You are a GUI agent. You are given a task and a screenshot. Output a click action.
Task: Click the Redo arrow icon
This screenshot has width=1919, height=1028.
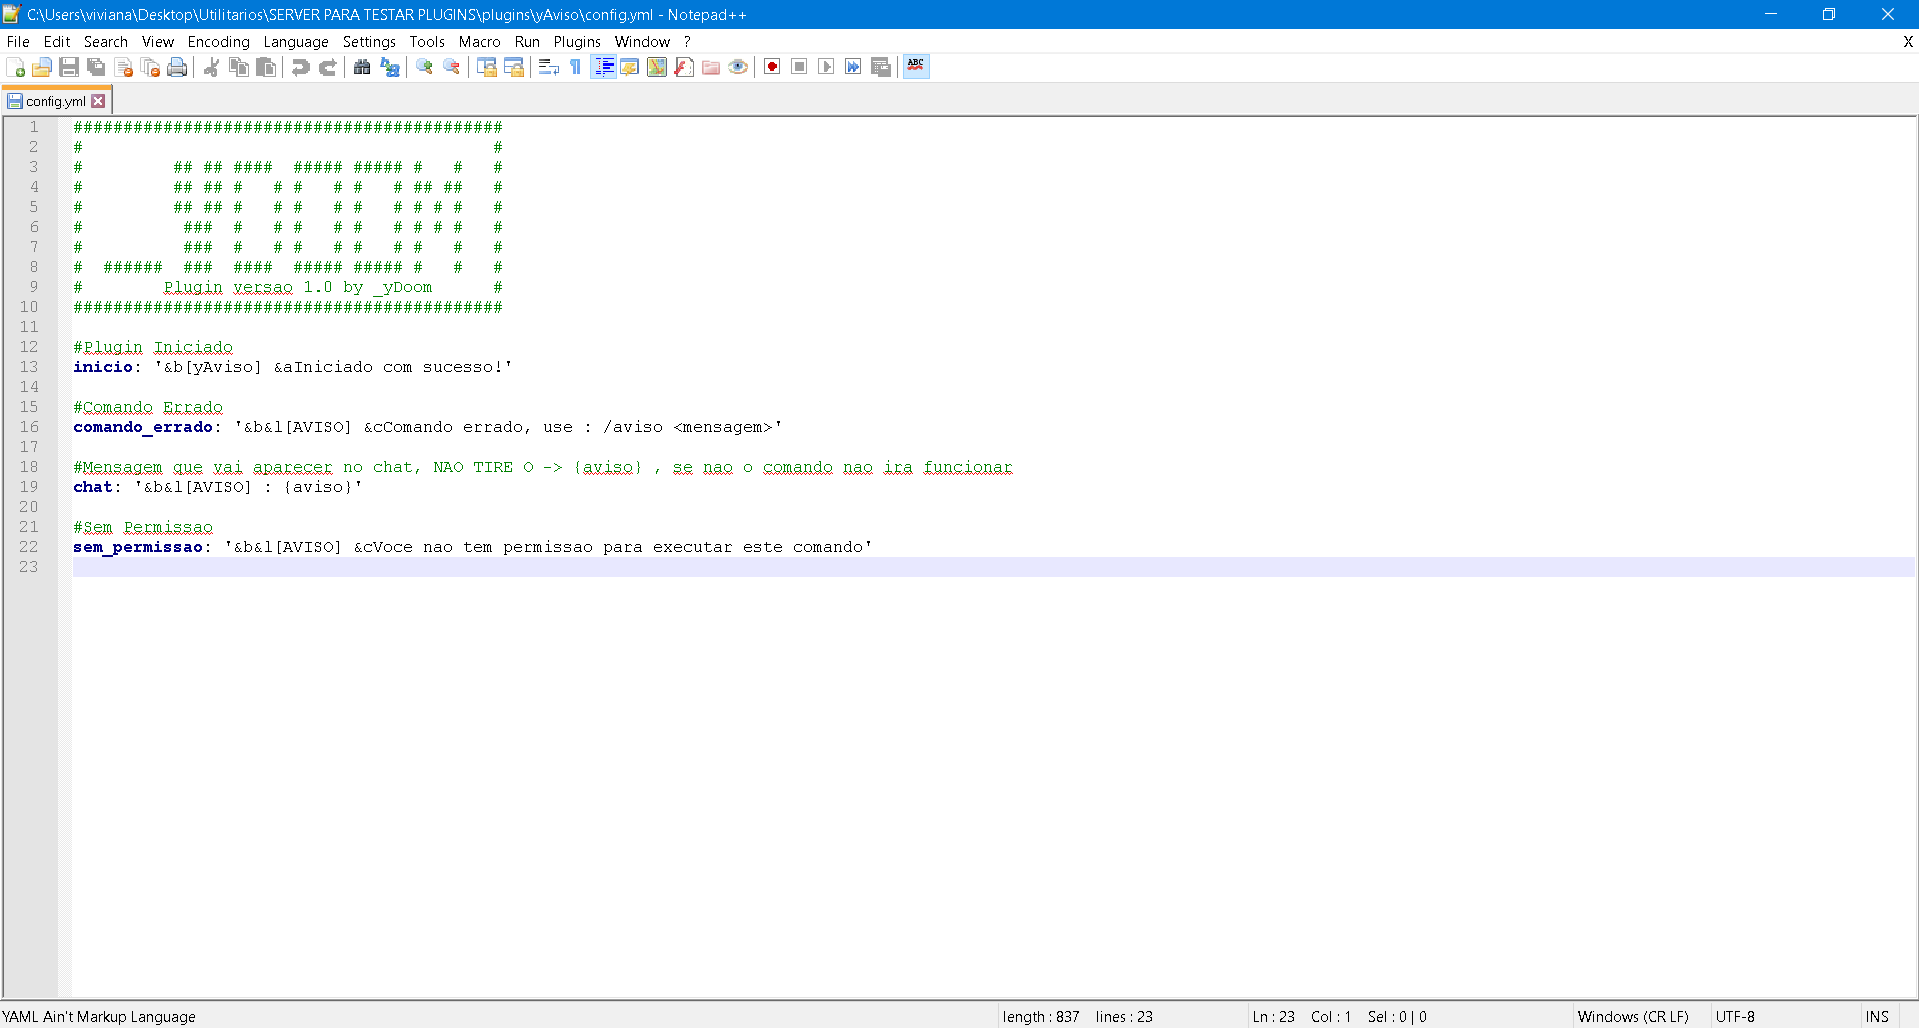pos(328,67)
